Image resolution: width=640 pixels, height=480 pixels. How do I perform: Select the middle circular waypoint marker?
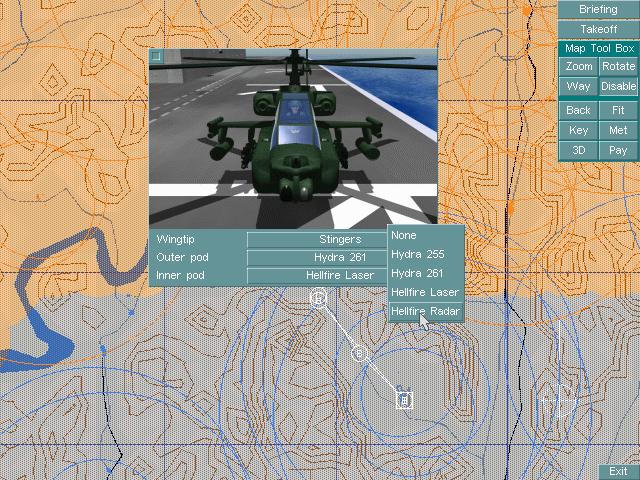[359, 353]
